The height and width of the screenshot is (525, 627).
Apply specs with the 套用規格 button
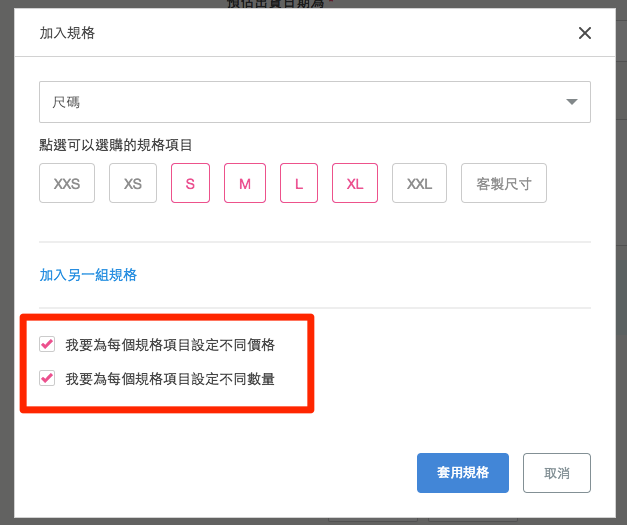click(463, 473)
